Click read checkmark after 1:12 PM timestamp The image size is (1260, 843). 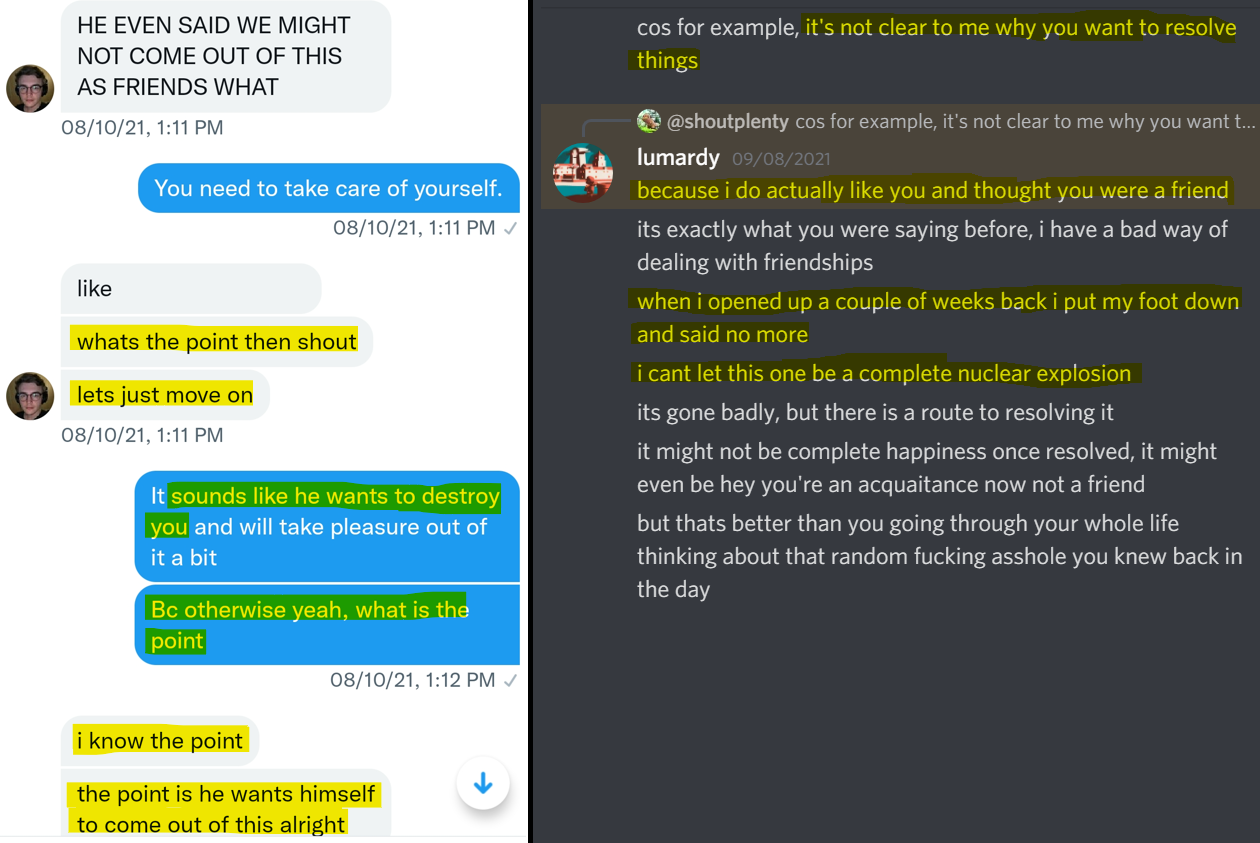point(511,680)
